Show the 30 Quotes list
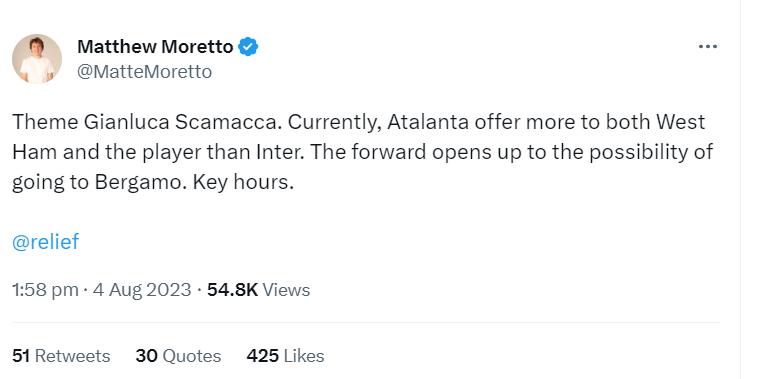 [x=178, y=356]
